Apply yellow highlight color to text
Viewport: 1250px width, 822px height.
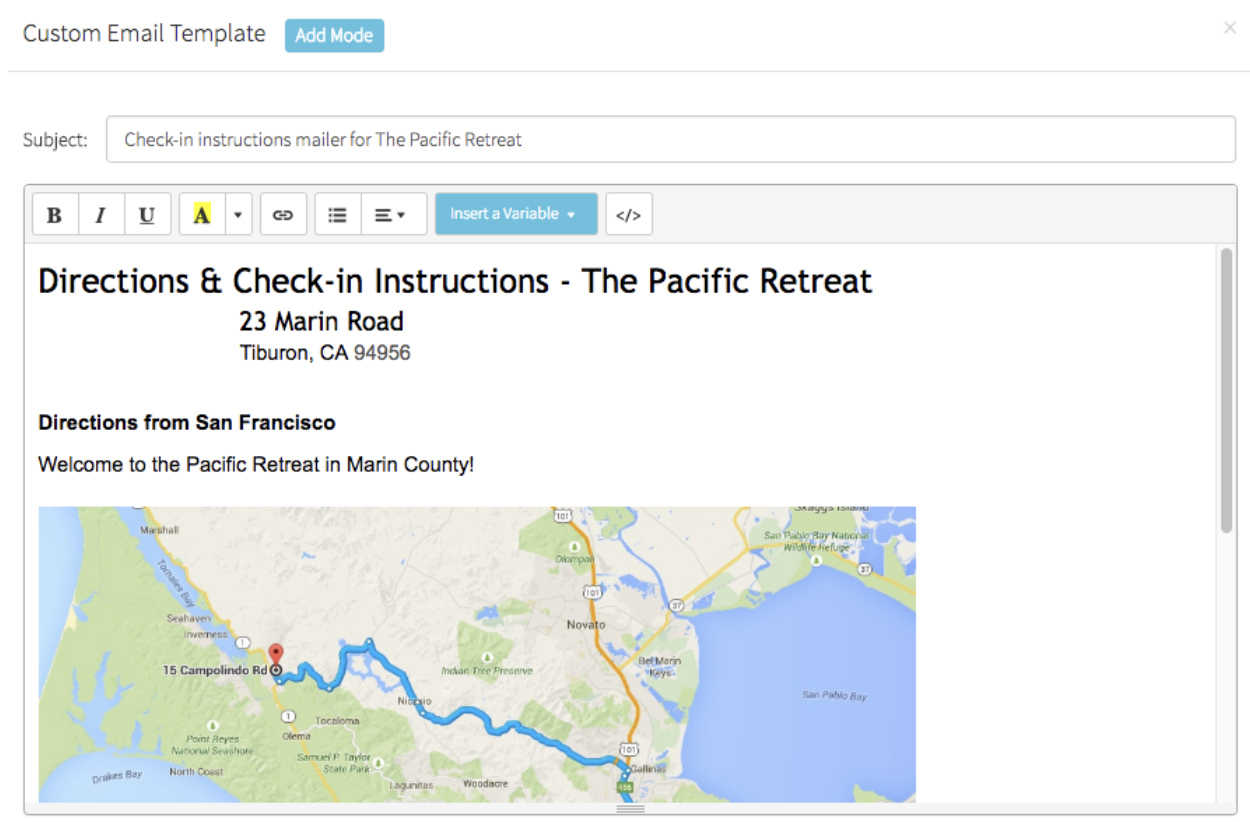pyautogui.click(x=203, y=215)
